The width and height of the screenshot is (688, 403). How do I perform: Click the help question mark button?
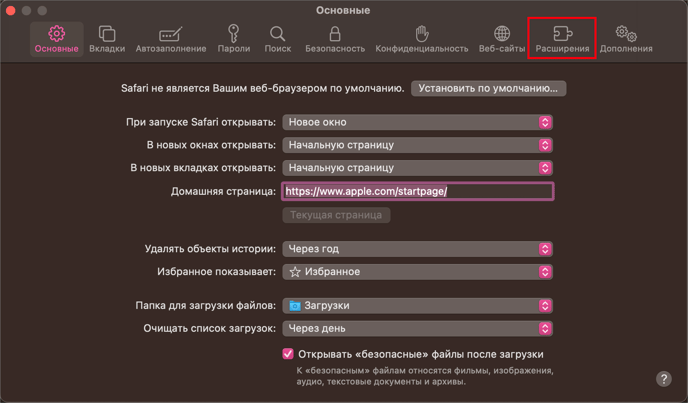(x=663, y=378)
